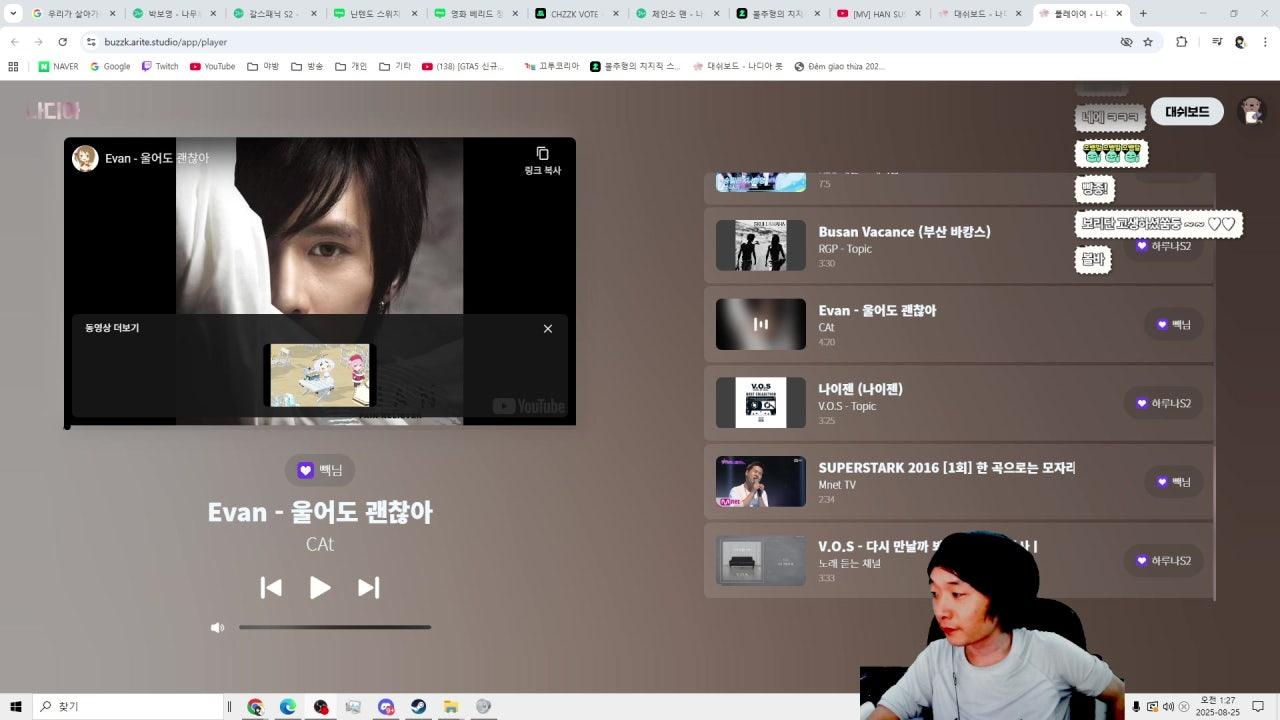Viewport: 1280px width, 720px height.
Task: Click the Mnet TV video thumbnail
Action: (761, 481)
